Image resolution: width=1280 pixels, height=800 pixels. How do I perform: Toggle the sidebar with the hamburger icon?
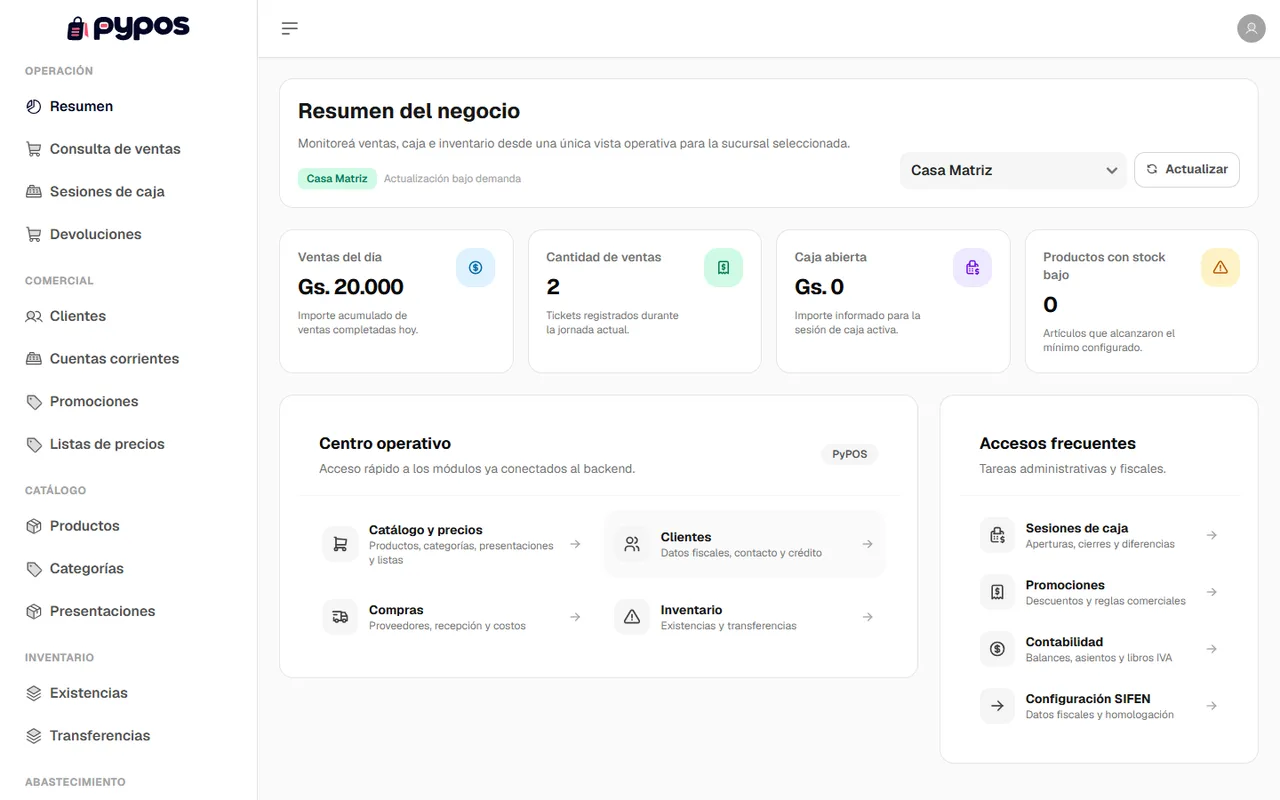click(290, 28)
